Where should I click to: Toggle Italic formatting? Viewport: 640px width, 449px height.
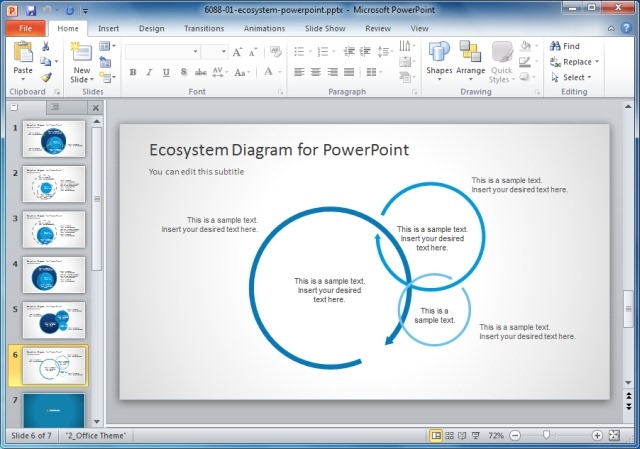click(x=149, y=72)
